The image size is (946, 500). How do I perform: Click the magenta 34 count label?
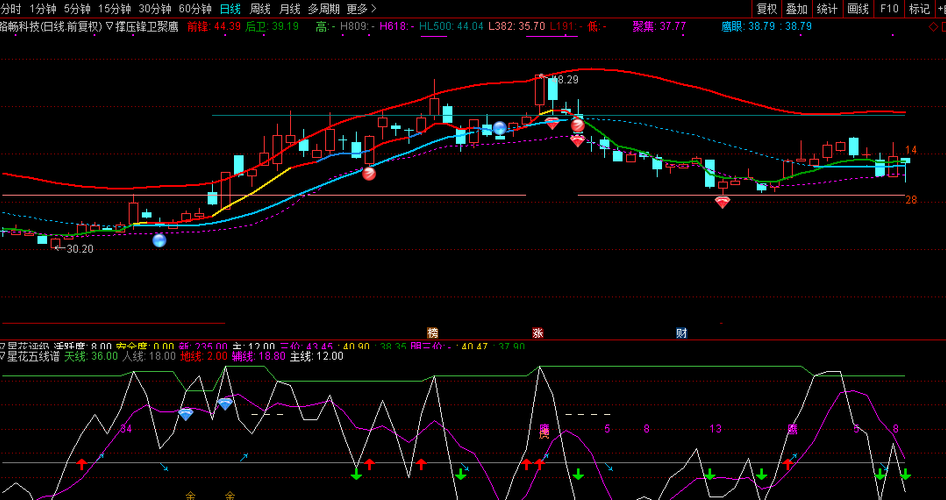[125, 429]
